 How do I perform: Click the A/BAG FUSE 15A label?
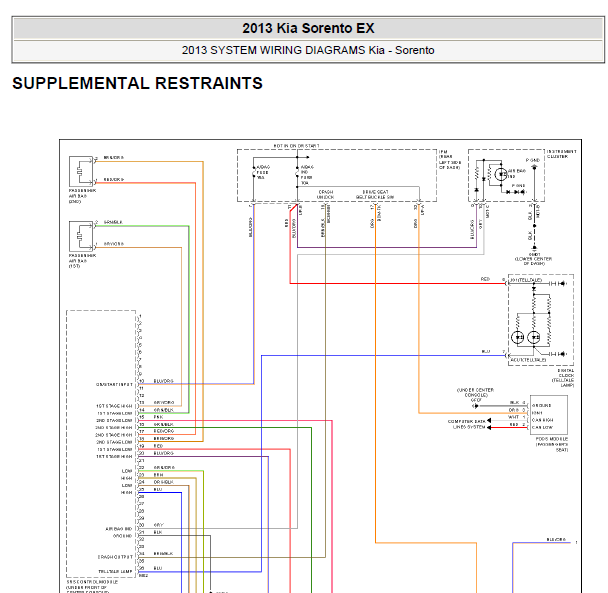coord(263,172)
